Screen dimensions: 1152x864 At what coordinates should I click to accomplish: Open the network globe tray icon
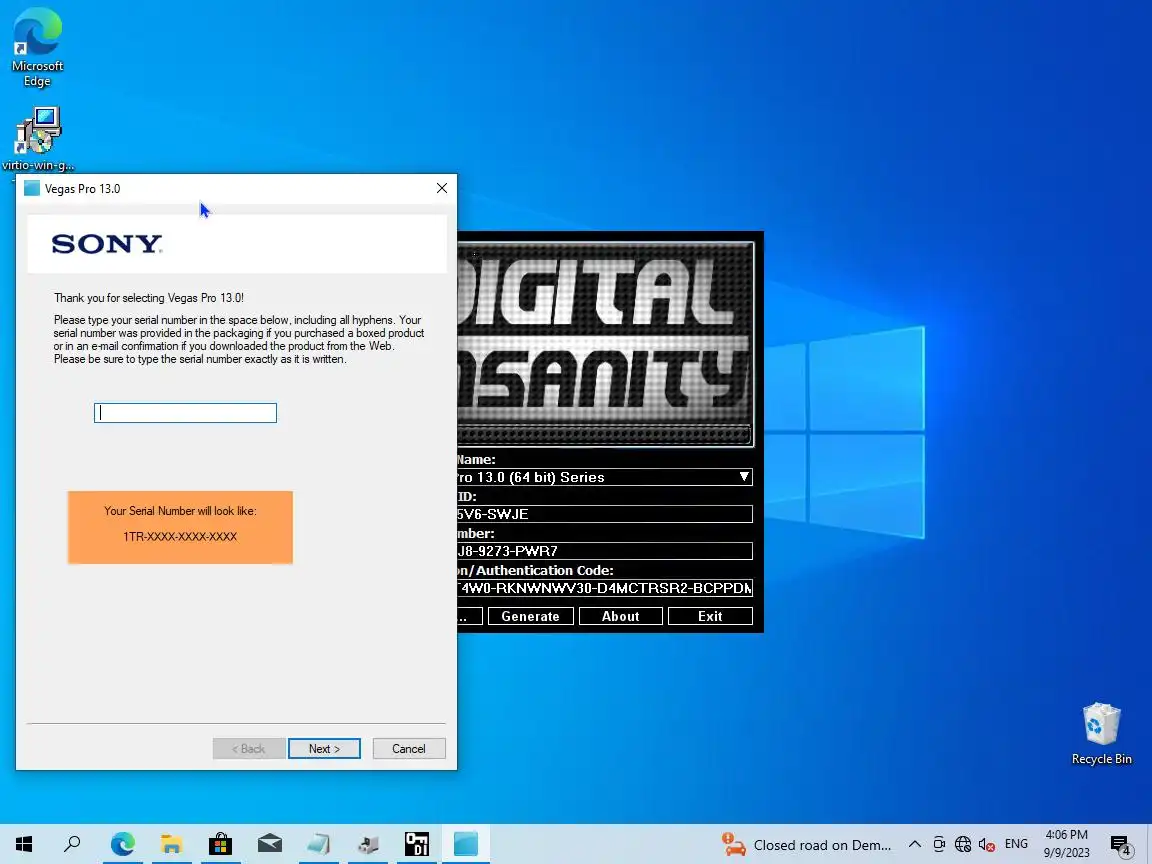963,844
